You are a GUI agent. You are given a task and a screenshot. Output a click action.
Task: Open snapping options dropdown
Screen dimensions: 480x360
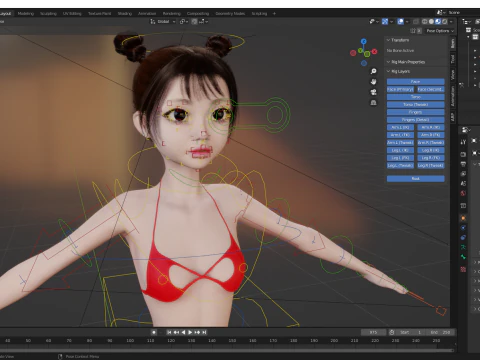tap(204, 21)
